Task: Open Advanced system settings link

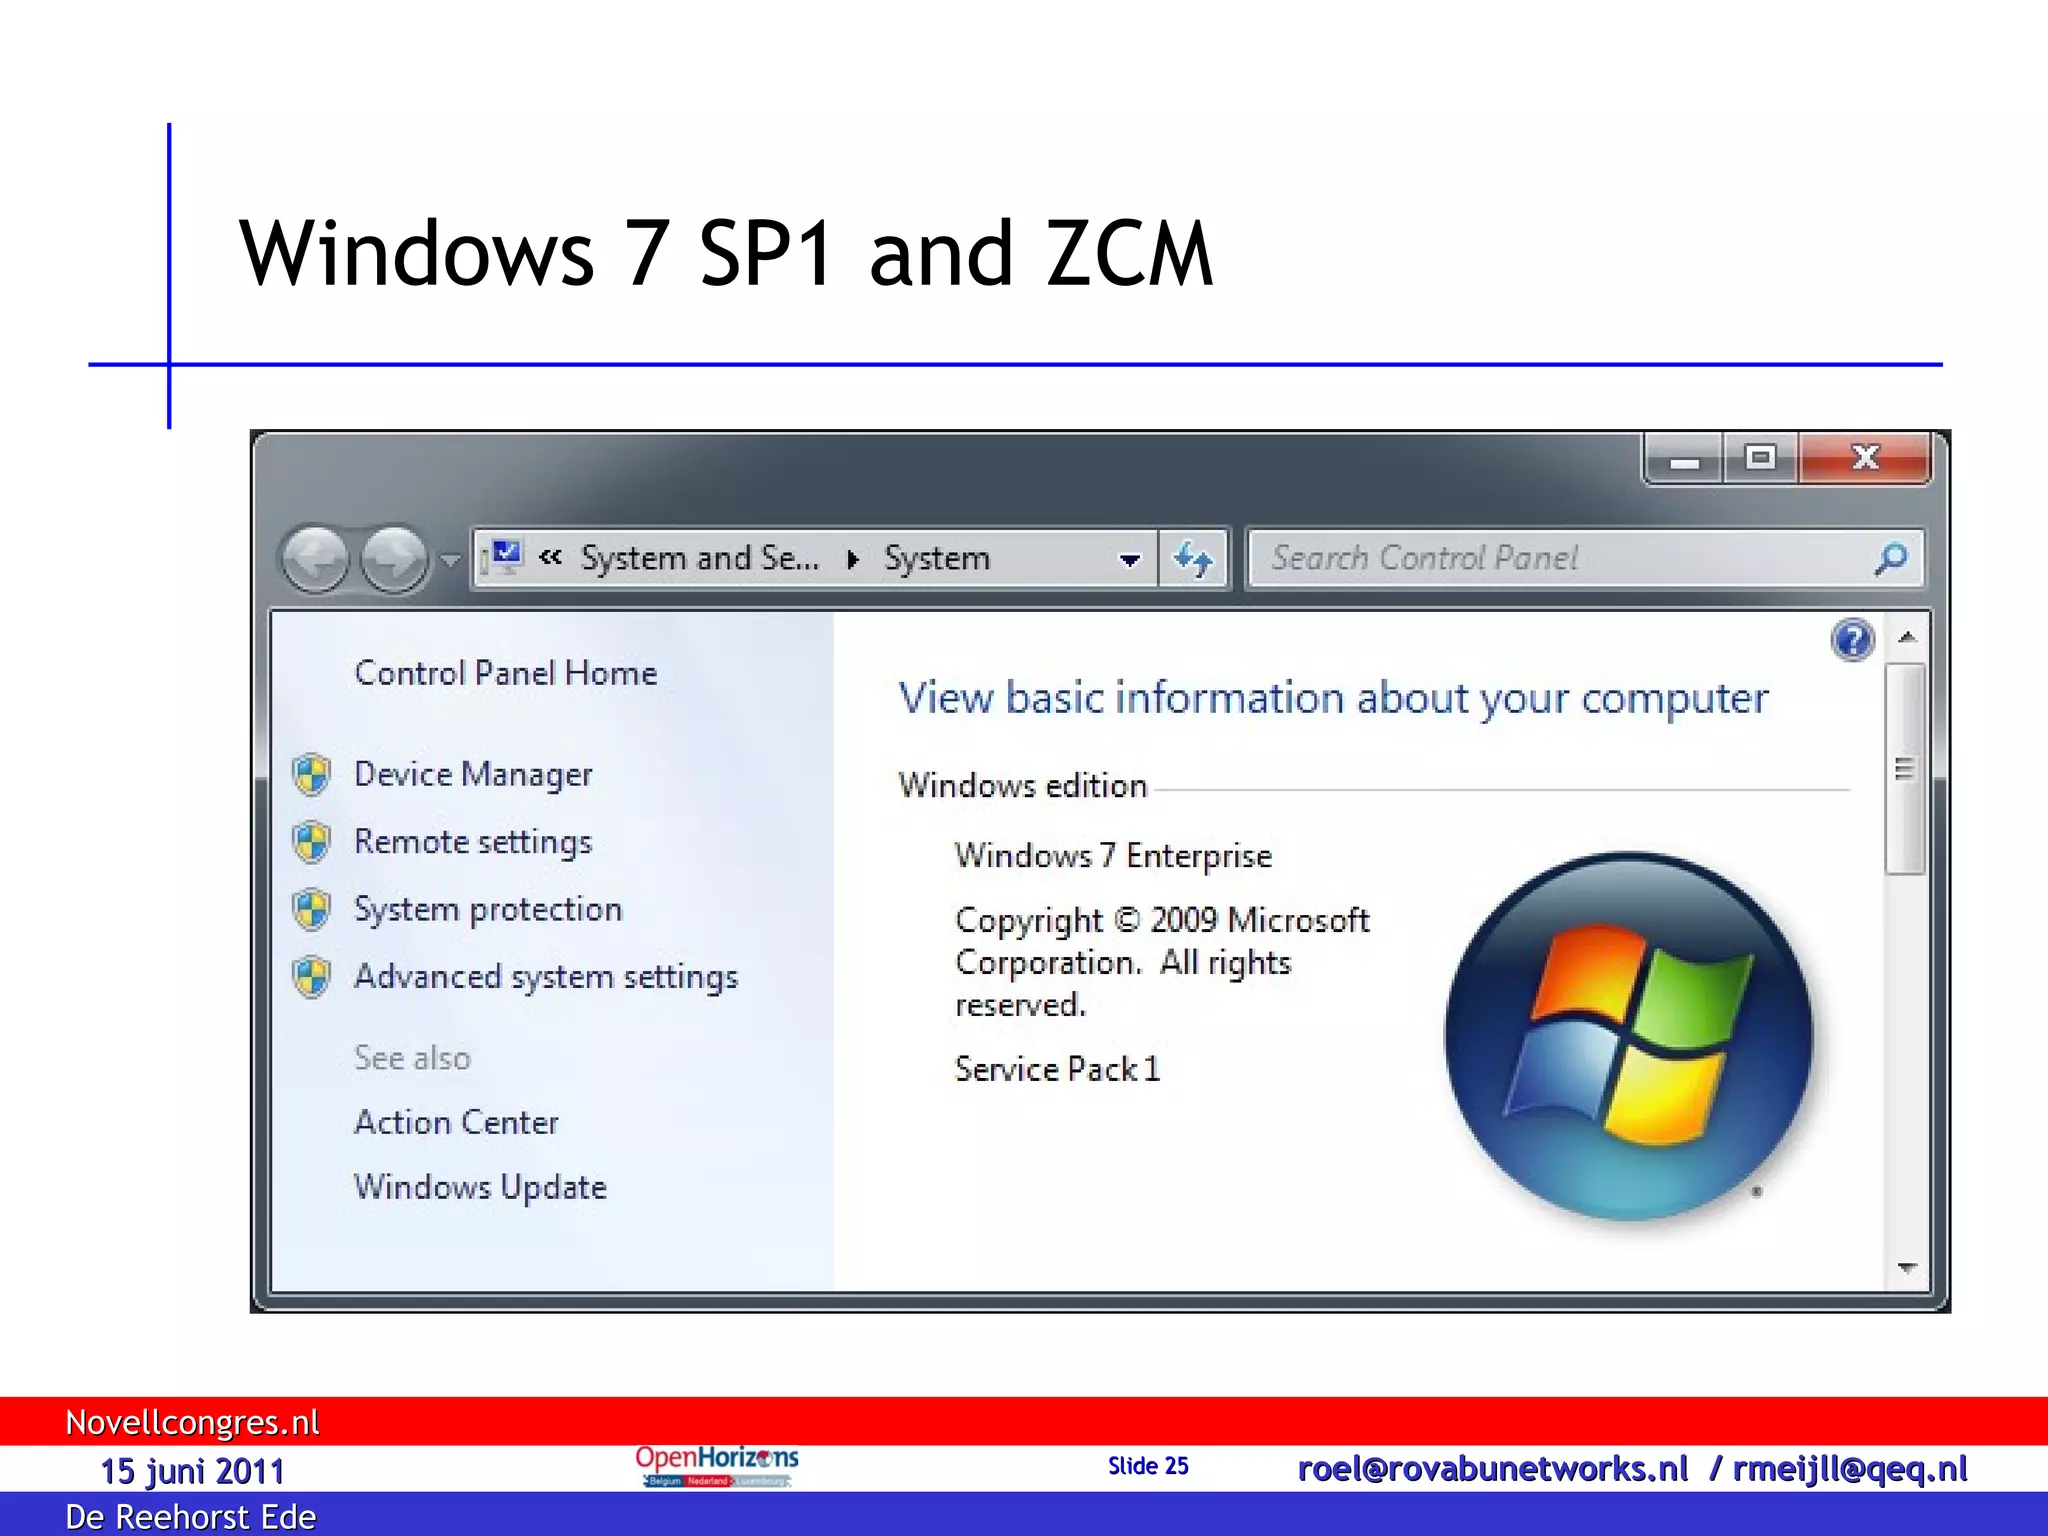Action: (x=546, y=977)
